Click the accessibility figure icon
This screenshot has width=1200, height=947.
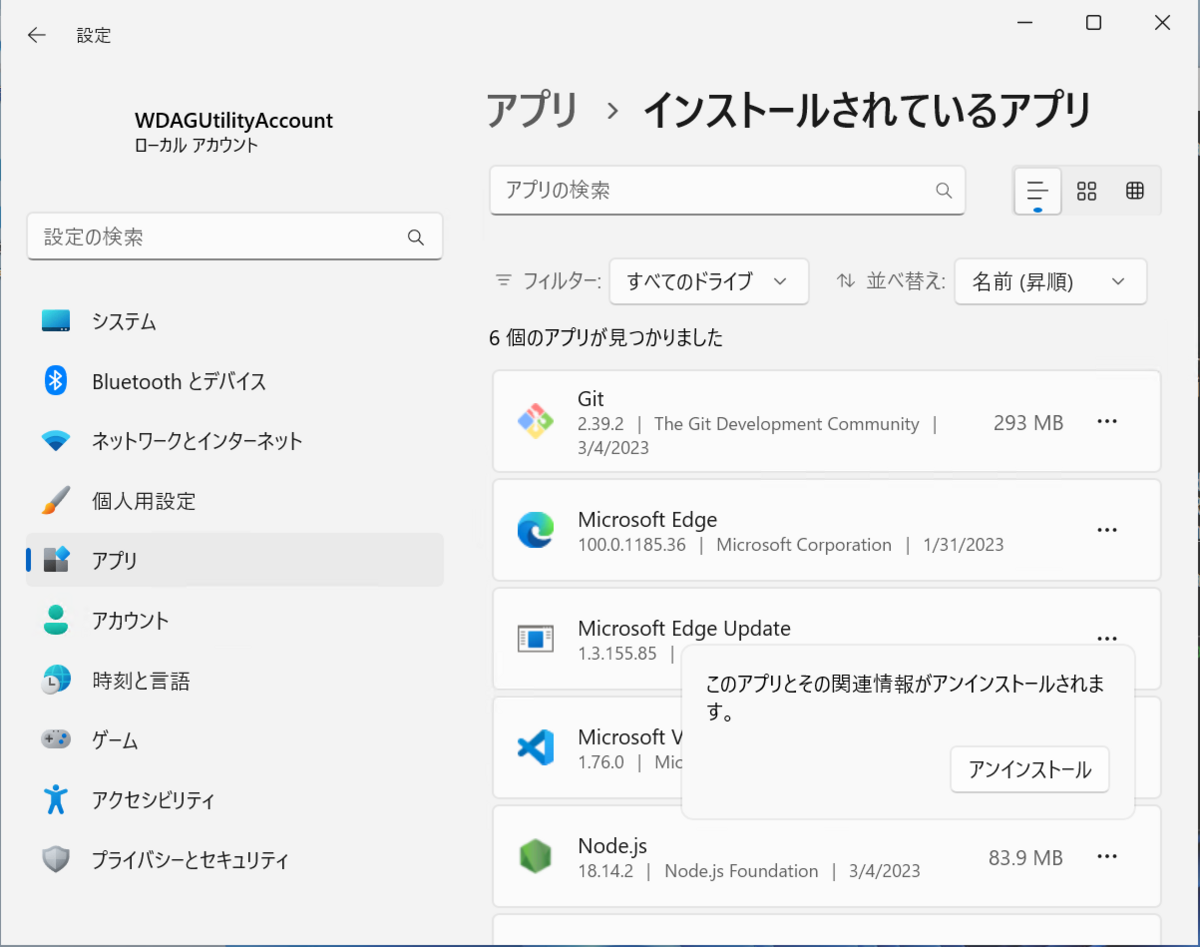pyautogui.click(x=56, y=799)
